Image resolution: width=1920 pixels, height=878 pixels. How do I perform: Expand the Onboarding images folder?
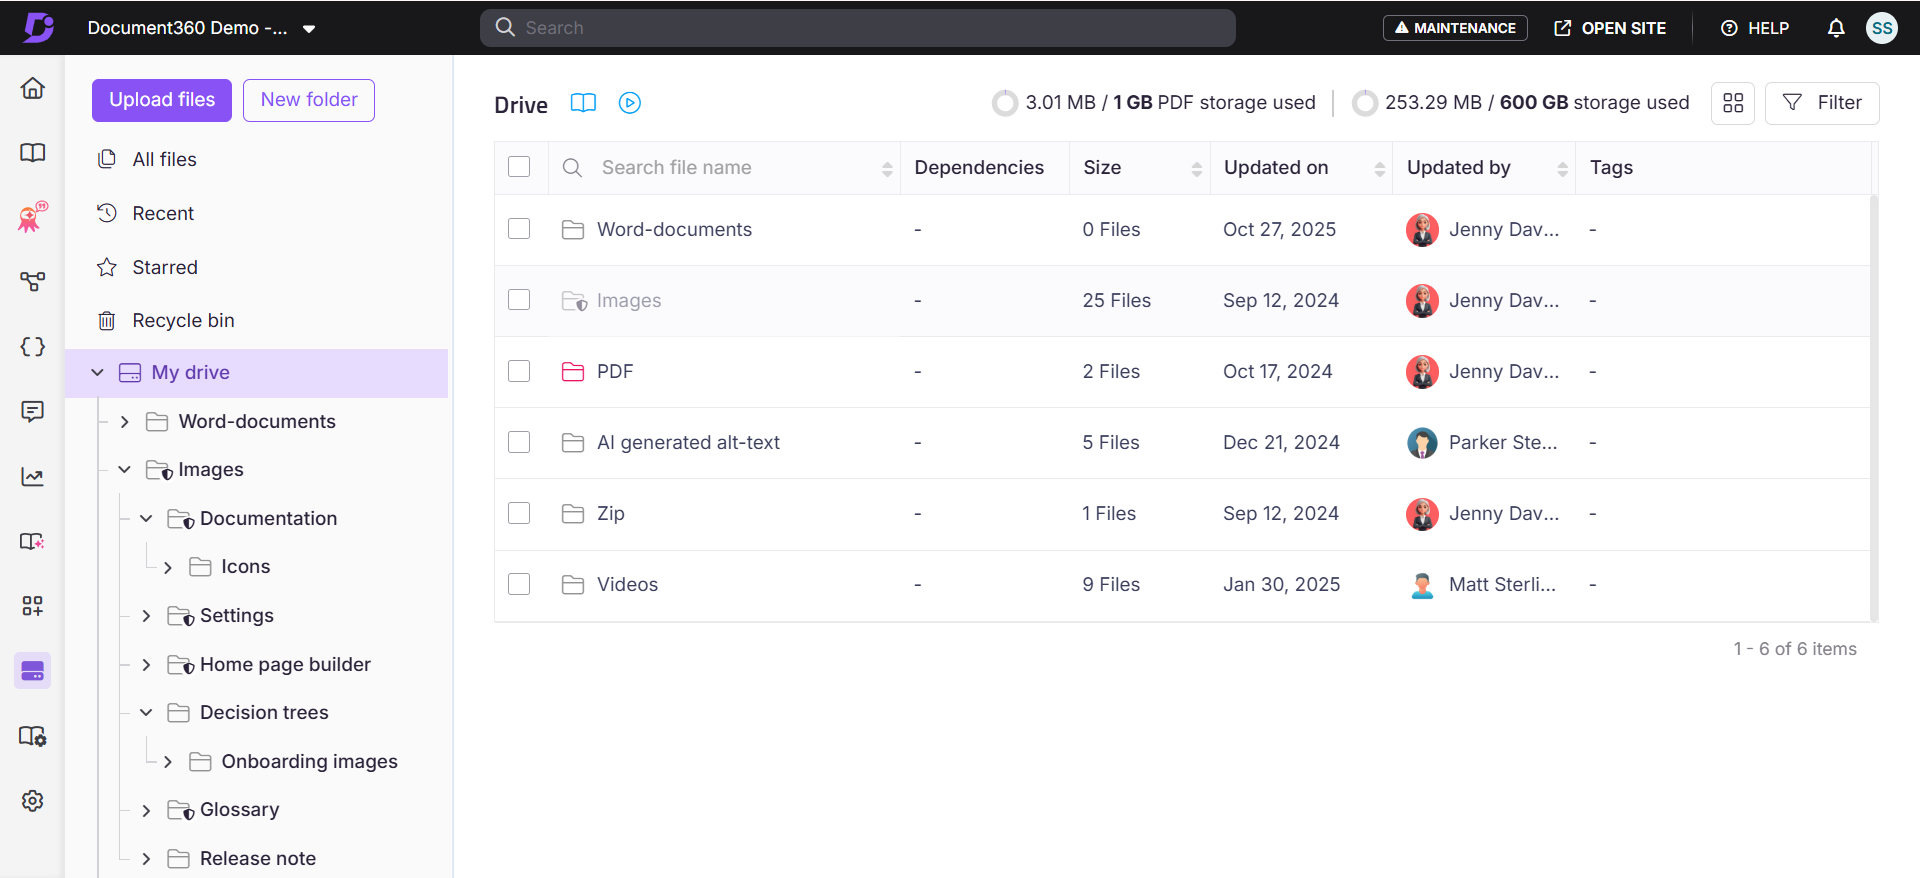coord(168,762)
